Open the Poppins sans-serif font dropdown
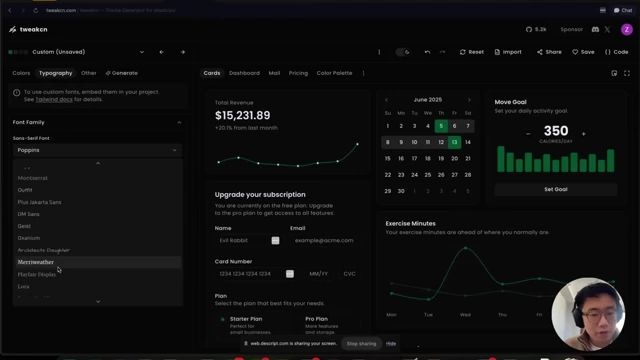640x360 pixels. (97, 150)
